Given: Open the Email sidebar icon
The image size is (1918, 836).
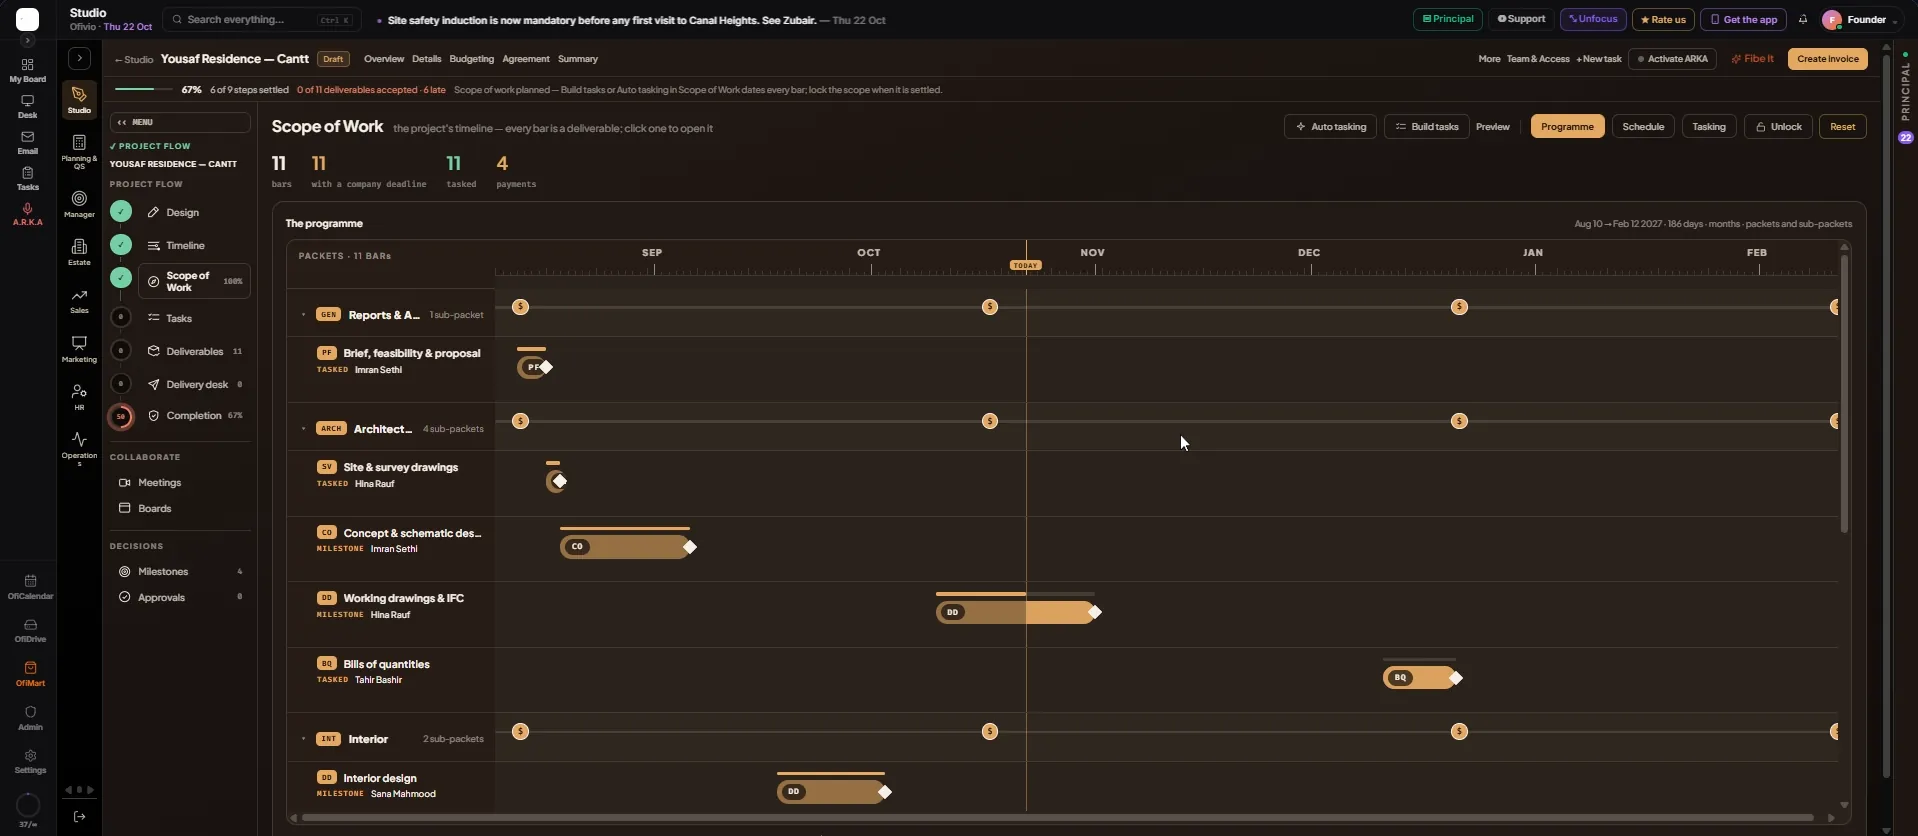Looking at the screenshot, I should [x=27, y=142].
